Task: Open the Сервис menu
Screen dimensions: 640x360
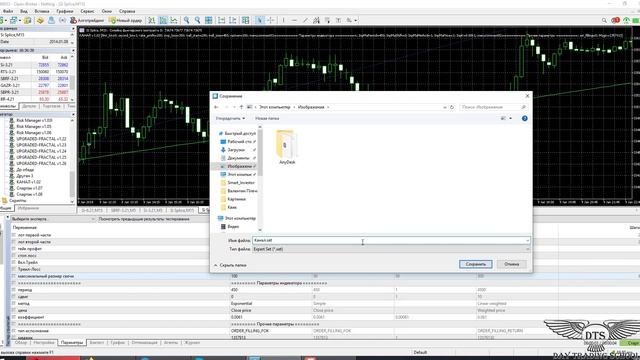Action: [87, 11]
